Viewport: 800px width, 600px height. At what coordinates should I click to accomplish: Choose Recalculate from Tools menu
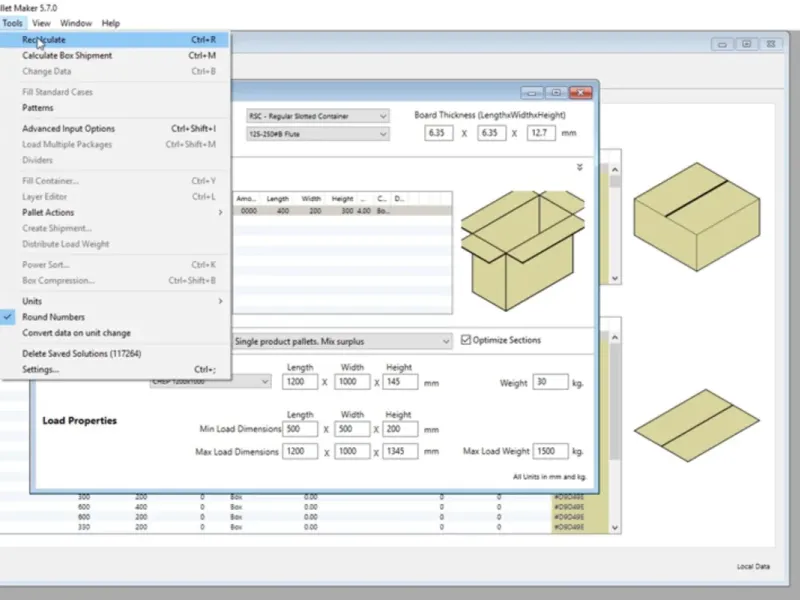[x=115, y=40]
